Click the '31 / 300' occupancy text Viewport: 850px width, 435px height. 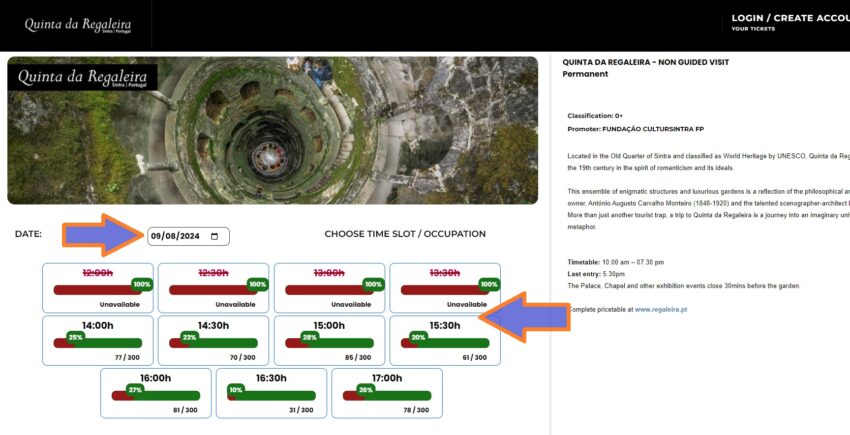tap(301, 410)
